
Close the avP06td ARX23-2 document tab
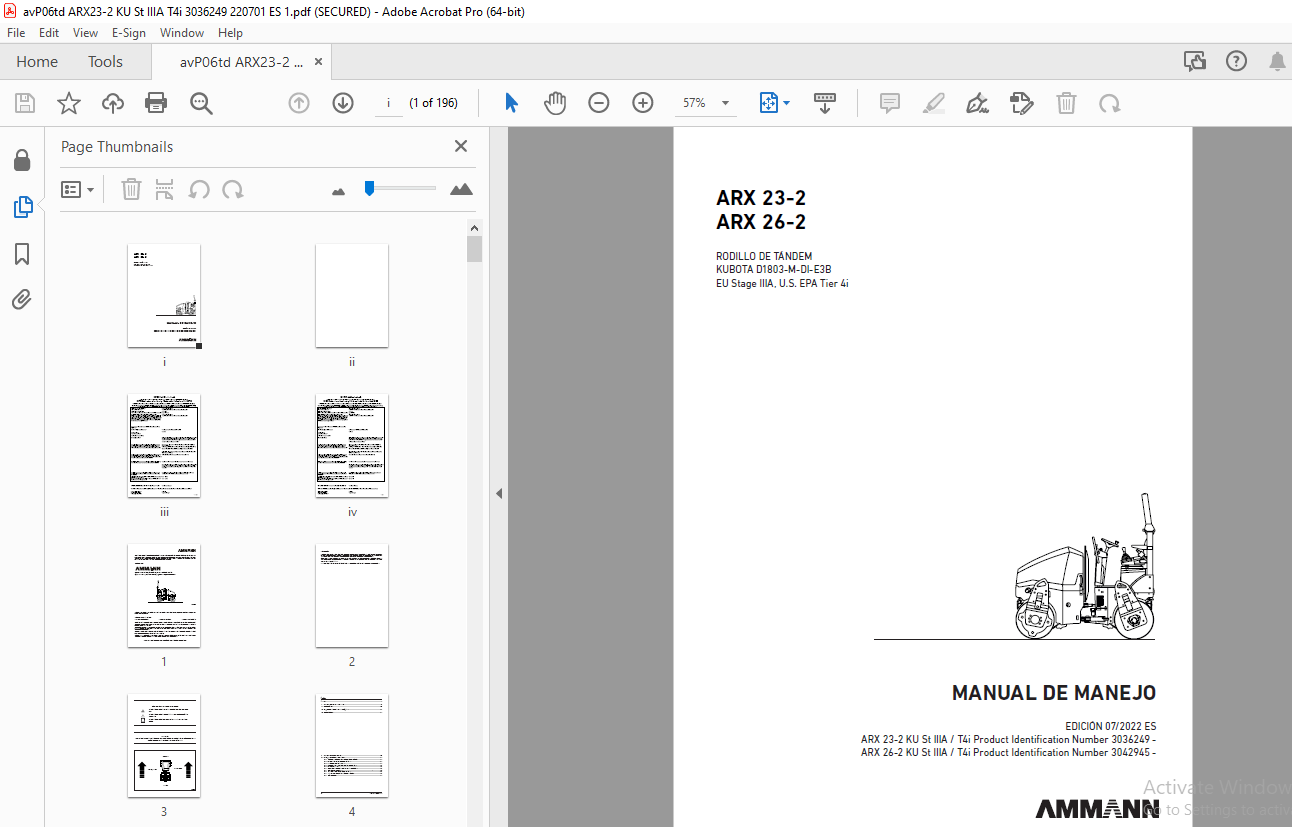pyautogui.click(x=319, y=62)
